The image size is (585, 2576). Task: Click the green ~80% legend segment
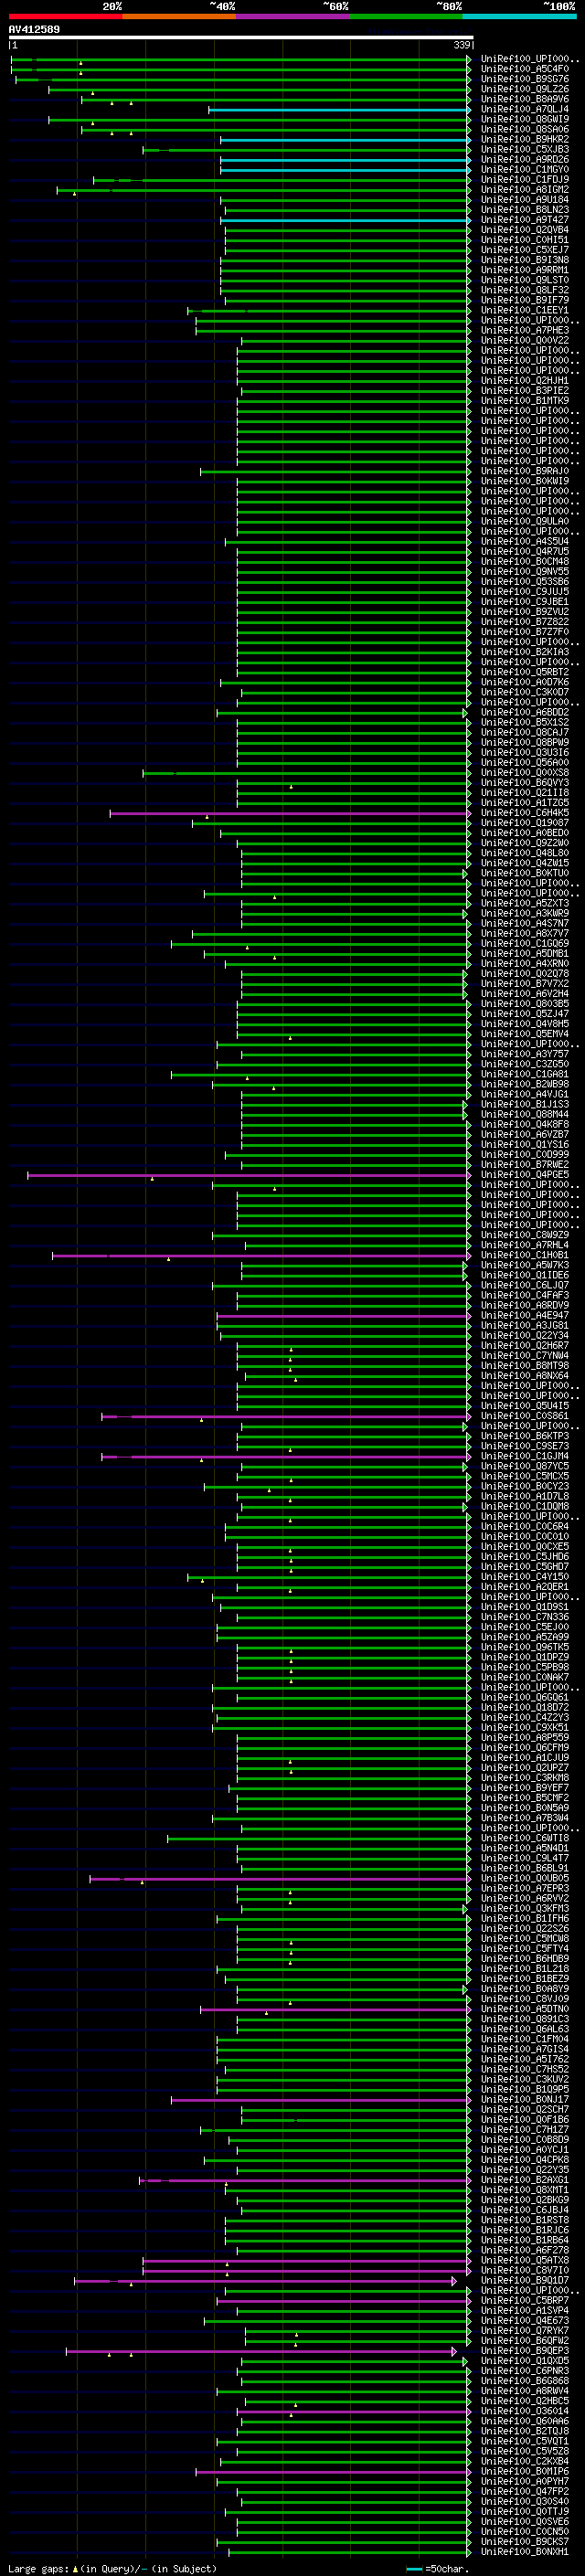pyautogui.click(x=406, y=17)
